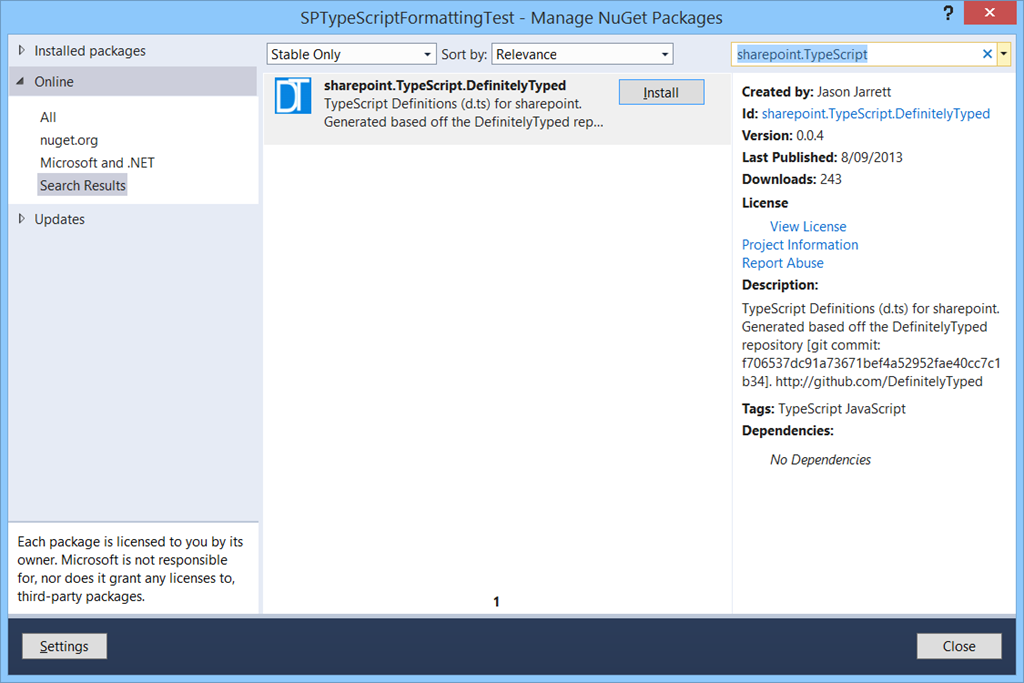Select All under Online
Screen dimensions: 1024x683
pos(48,118)
